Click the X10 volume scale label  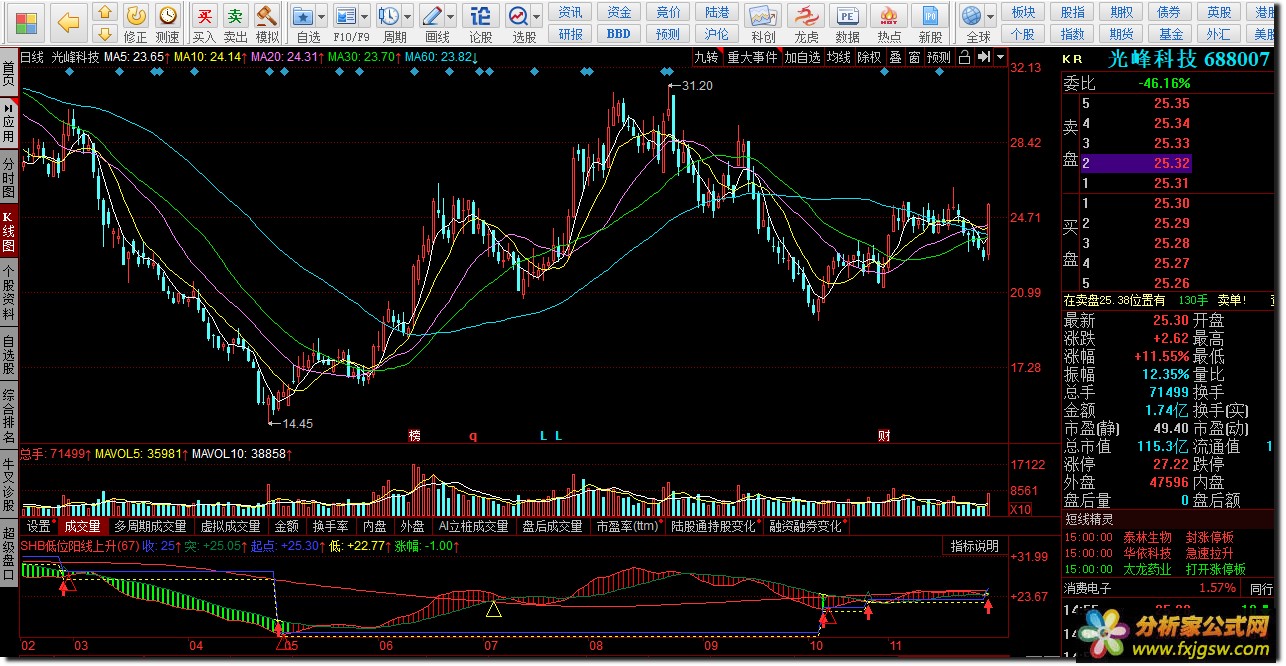[1020, 510]
